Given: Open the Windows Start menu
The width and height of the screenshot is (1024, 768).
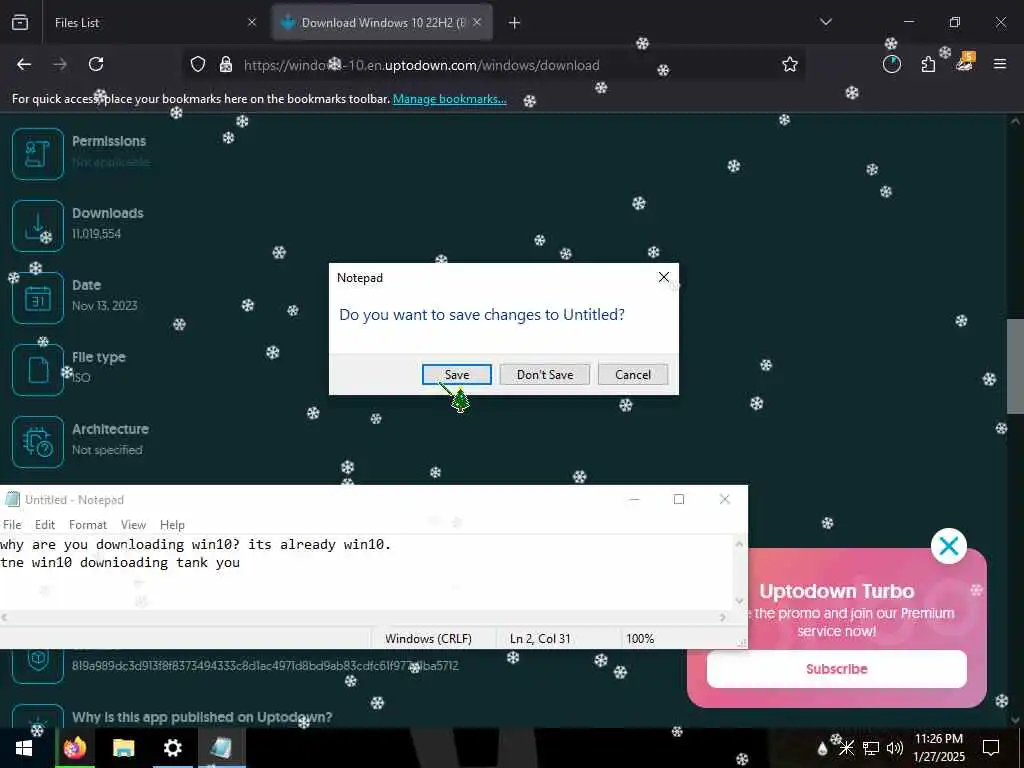Looking at the screenshot, I should (x=24, y=748).
